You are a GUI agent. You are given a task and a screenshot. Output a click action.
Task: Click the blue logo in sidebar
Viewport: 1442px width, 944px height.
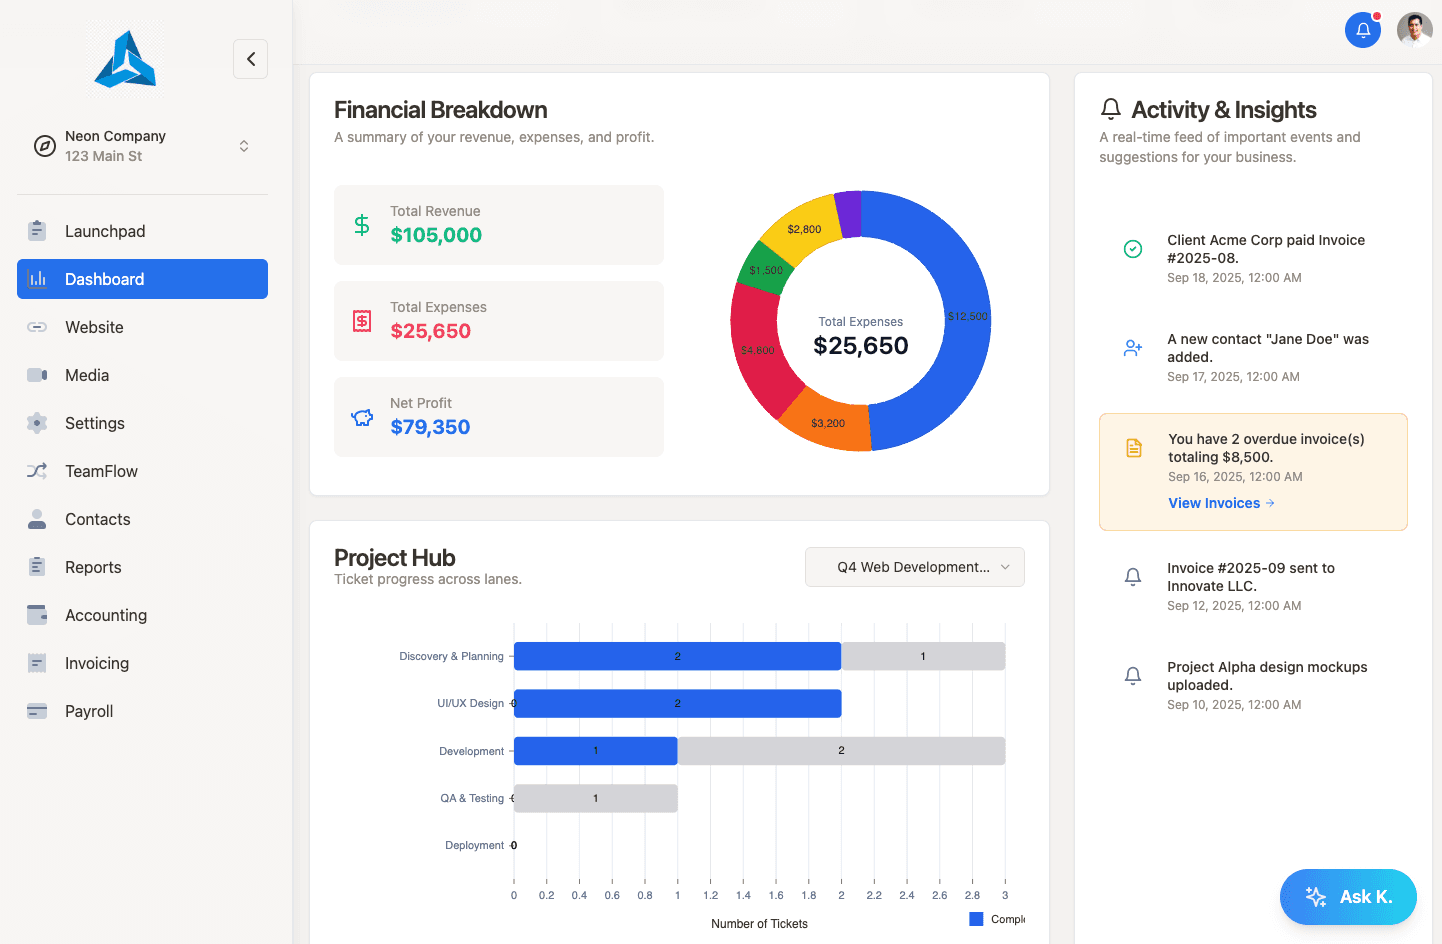[125, 59]
